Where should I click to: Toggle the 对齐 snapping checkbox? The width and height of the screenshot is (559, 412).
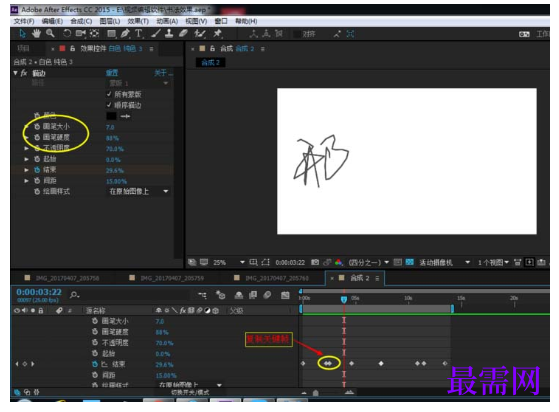tap(296, 34)
